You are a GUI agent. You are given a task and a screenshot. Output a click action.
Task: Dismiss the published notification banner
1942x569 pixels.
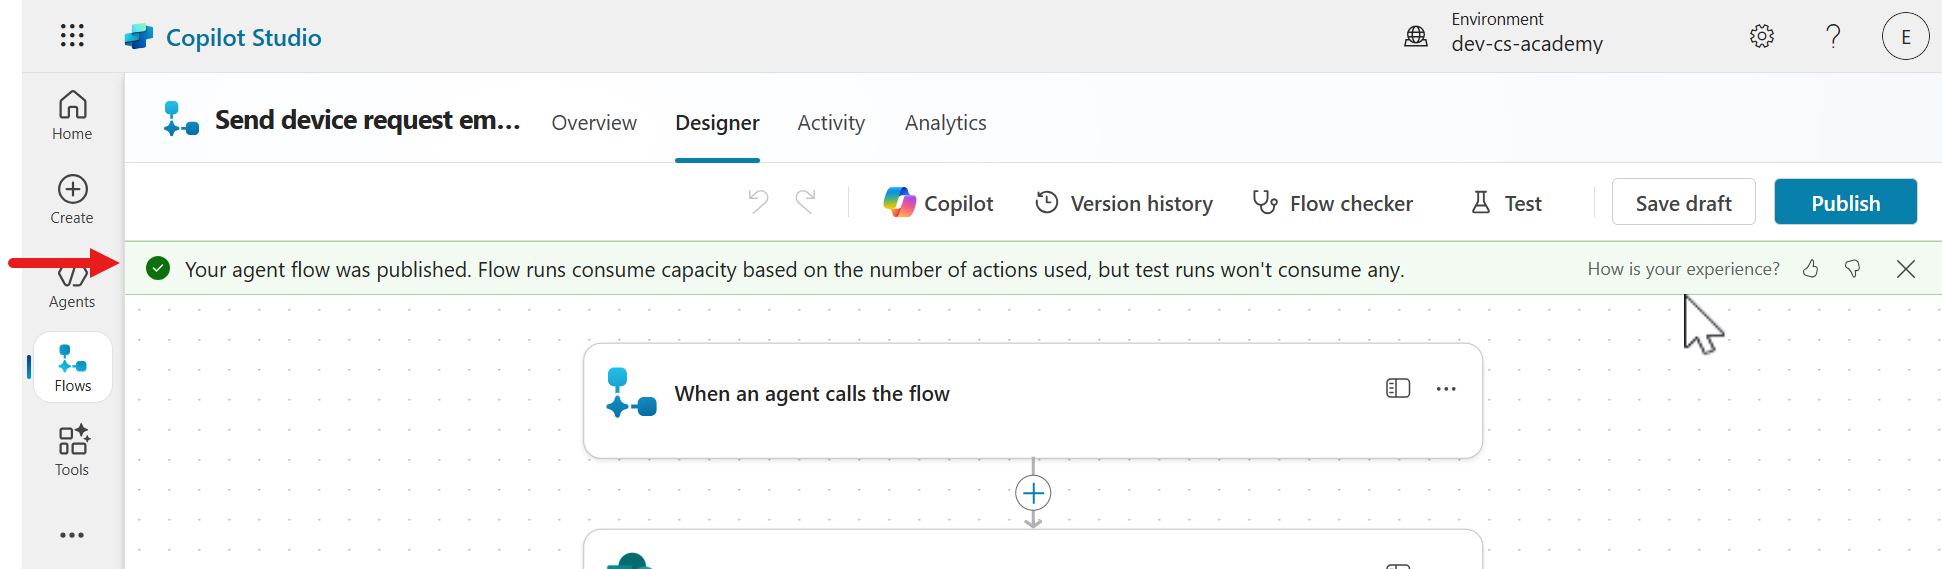pyautogui.click(x=1905, y=269)
